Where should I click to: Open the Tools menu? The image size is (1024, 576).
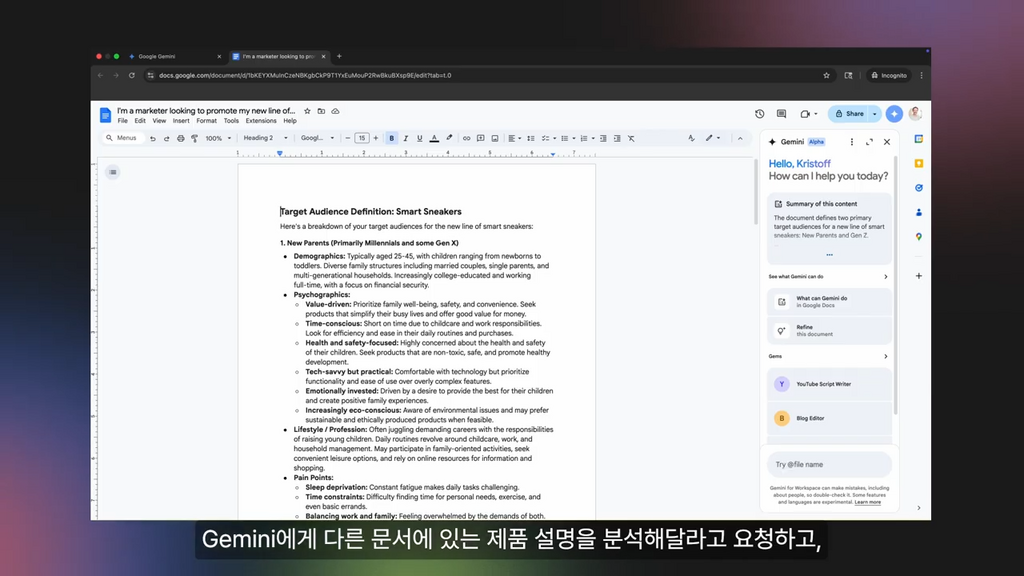(231, 121)
